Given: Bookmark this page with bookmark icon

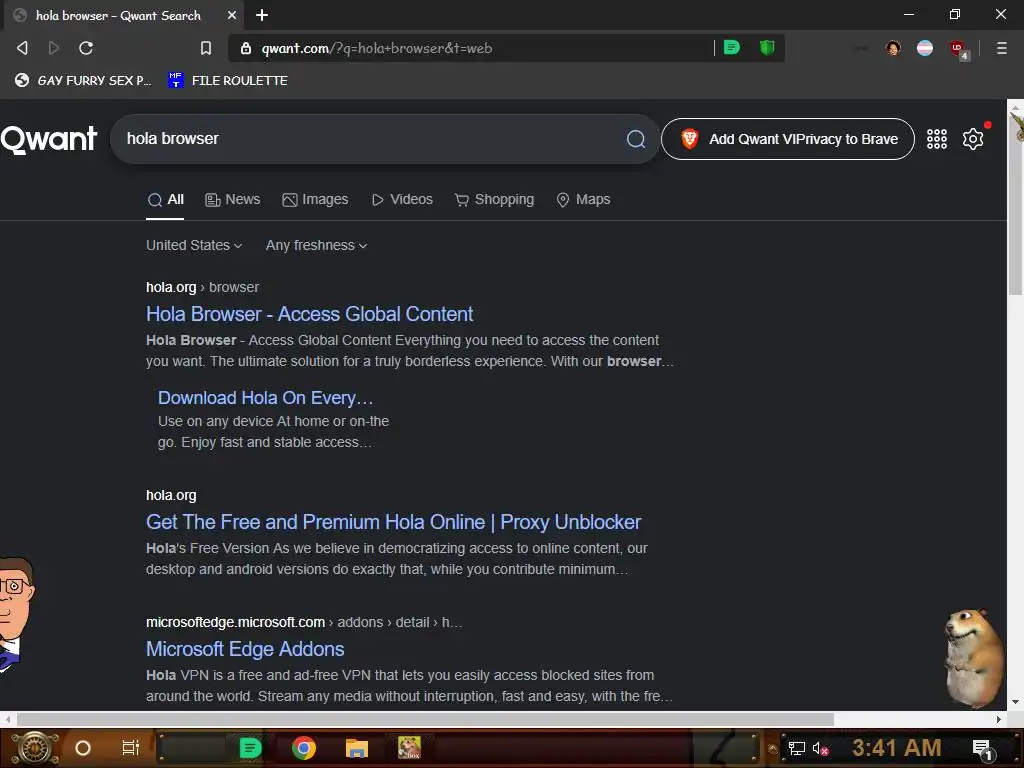Looking at the screenshot, I should tap(206, 48).
